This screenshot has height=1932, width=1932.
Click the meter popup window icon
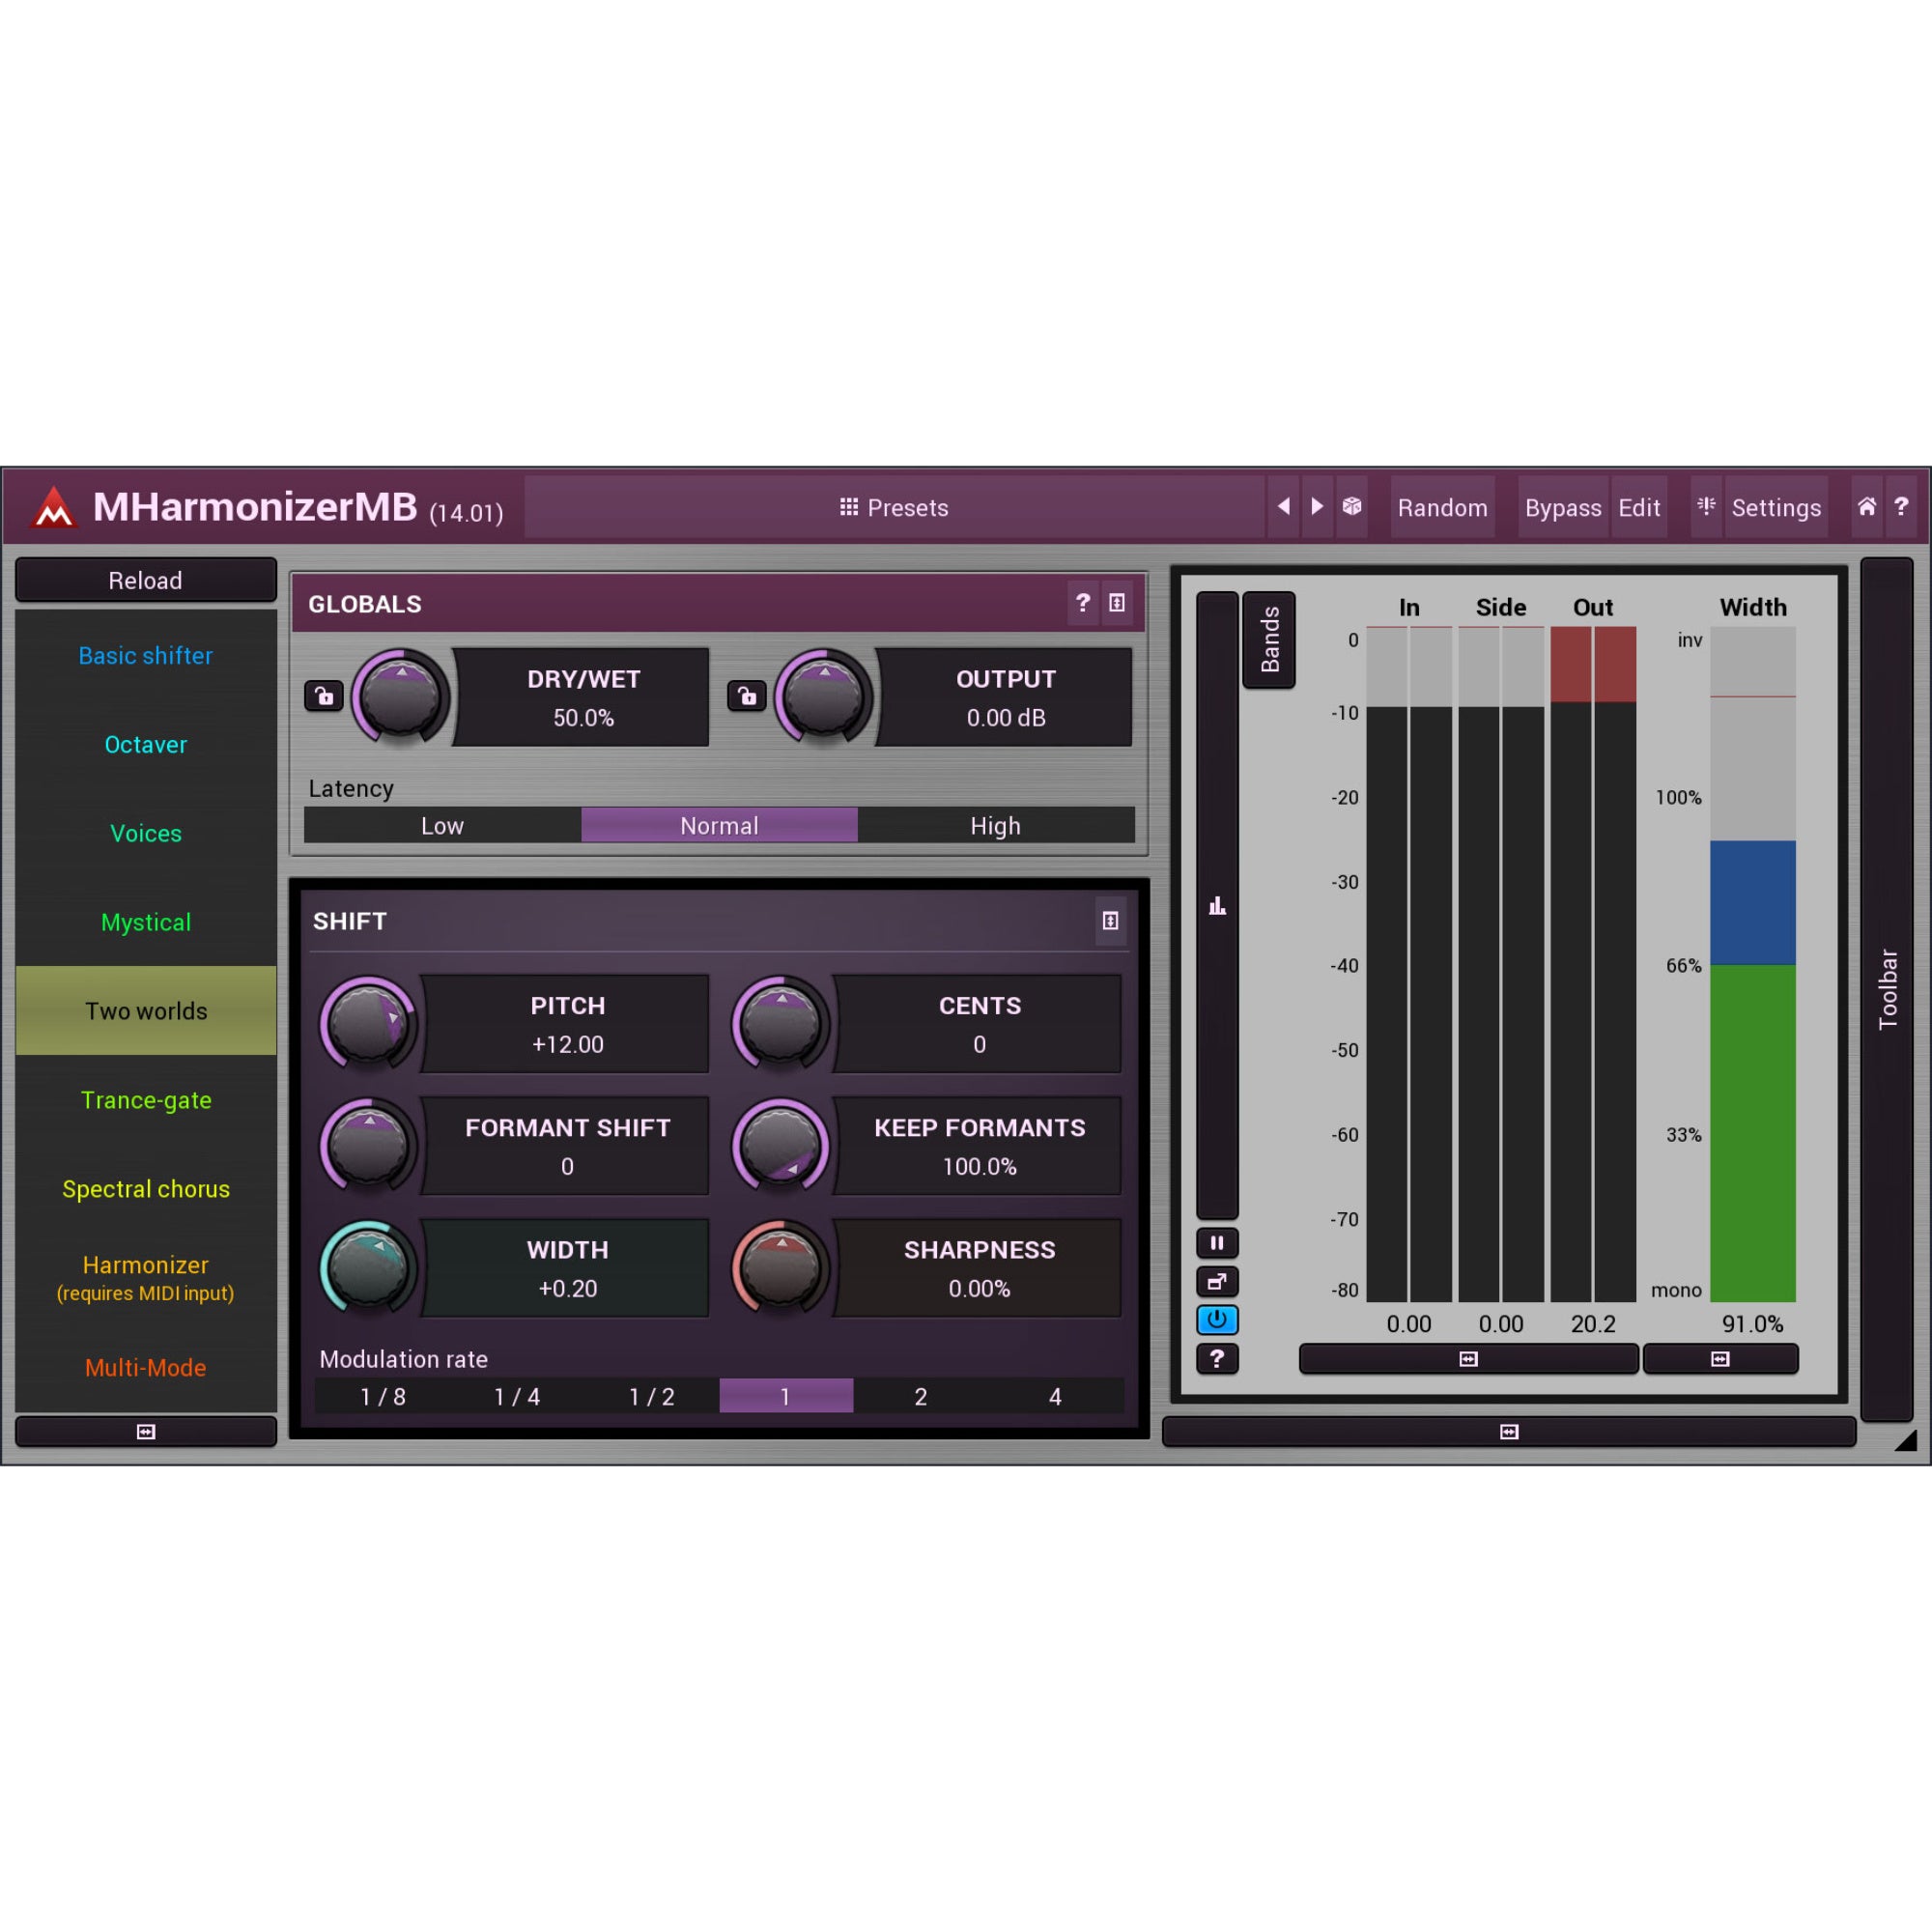pos(1217,1282)
